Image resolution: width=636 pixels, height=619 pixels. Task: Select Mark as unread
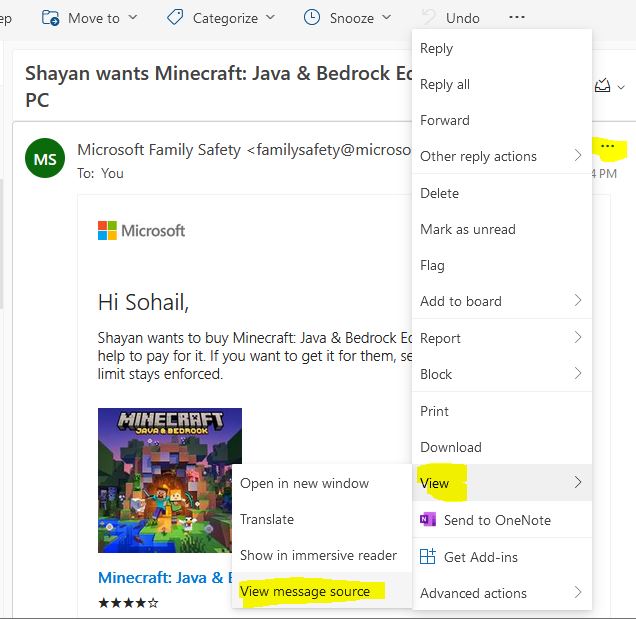(502, 229)
